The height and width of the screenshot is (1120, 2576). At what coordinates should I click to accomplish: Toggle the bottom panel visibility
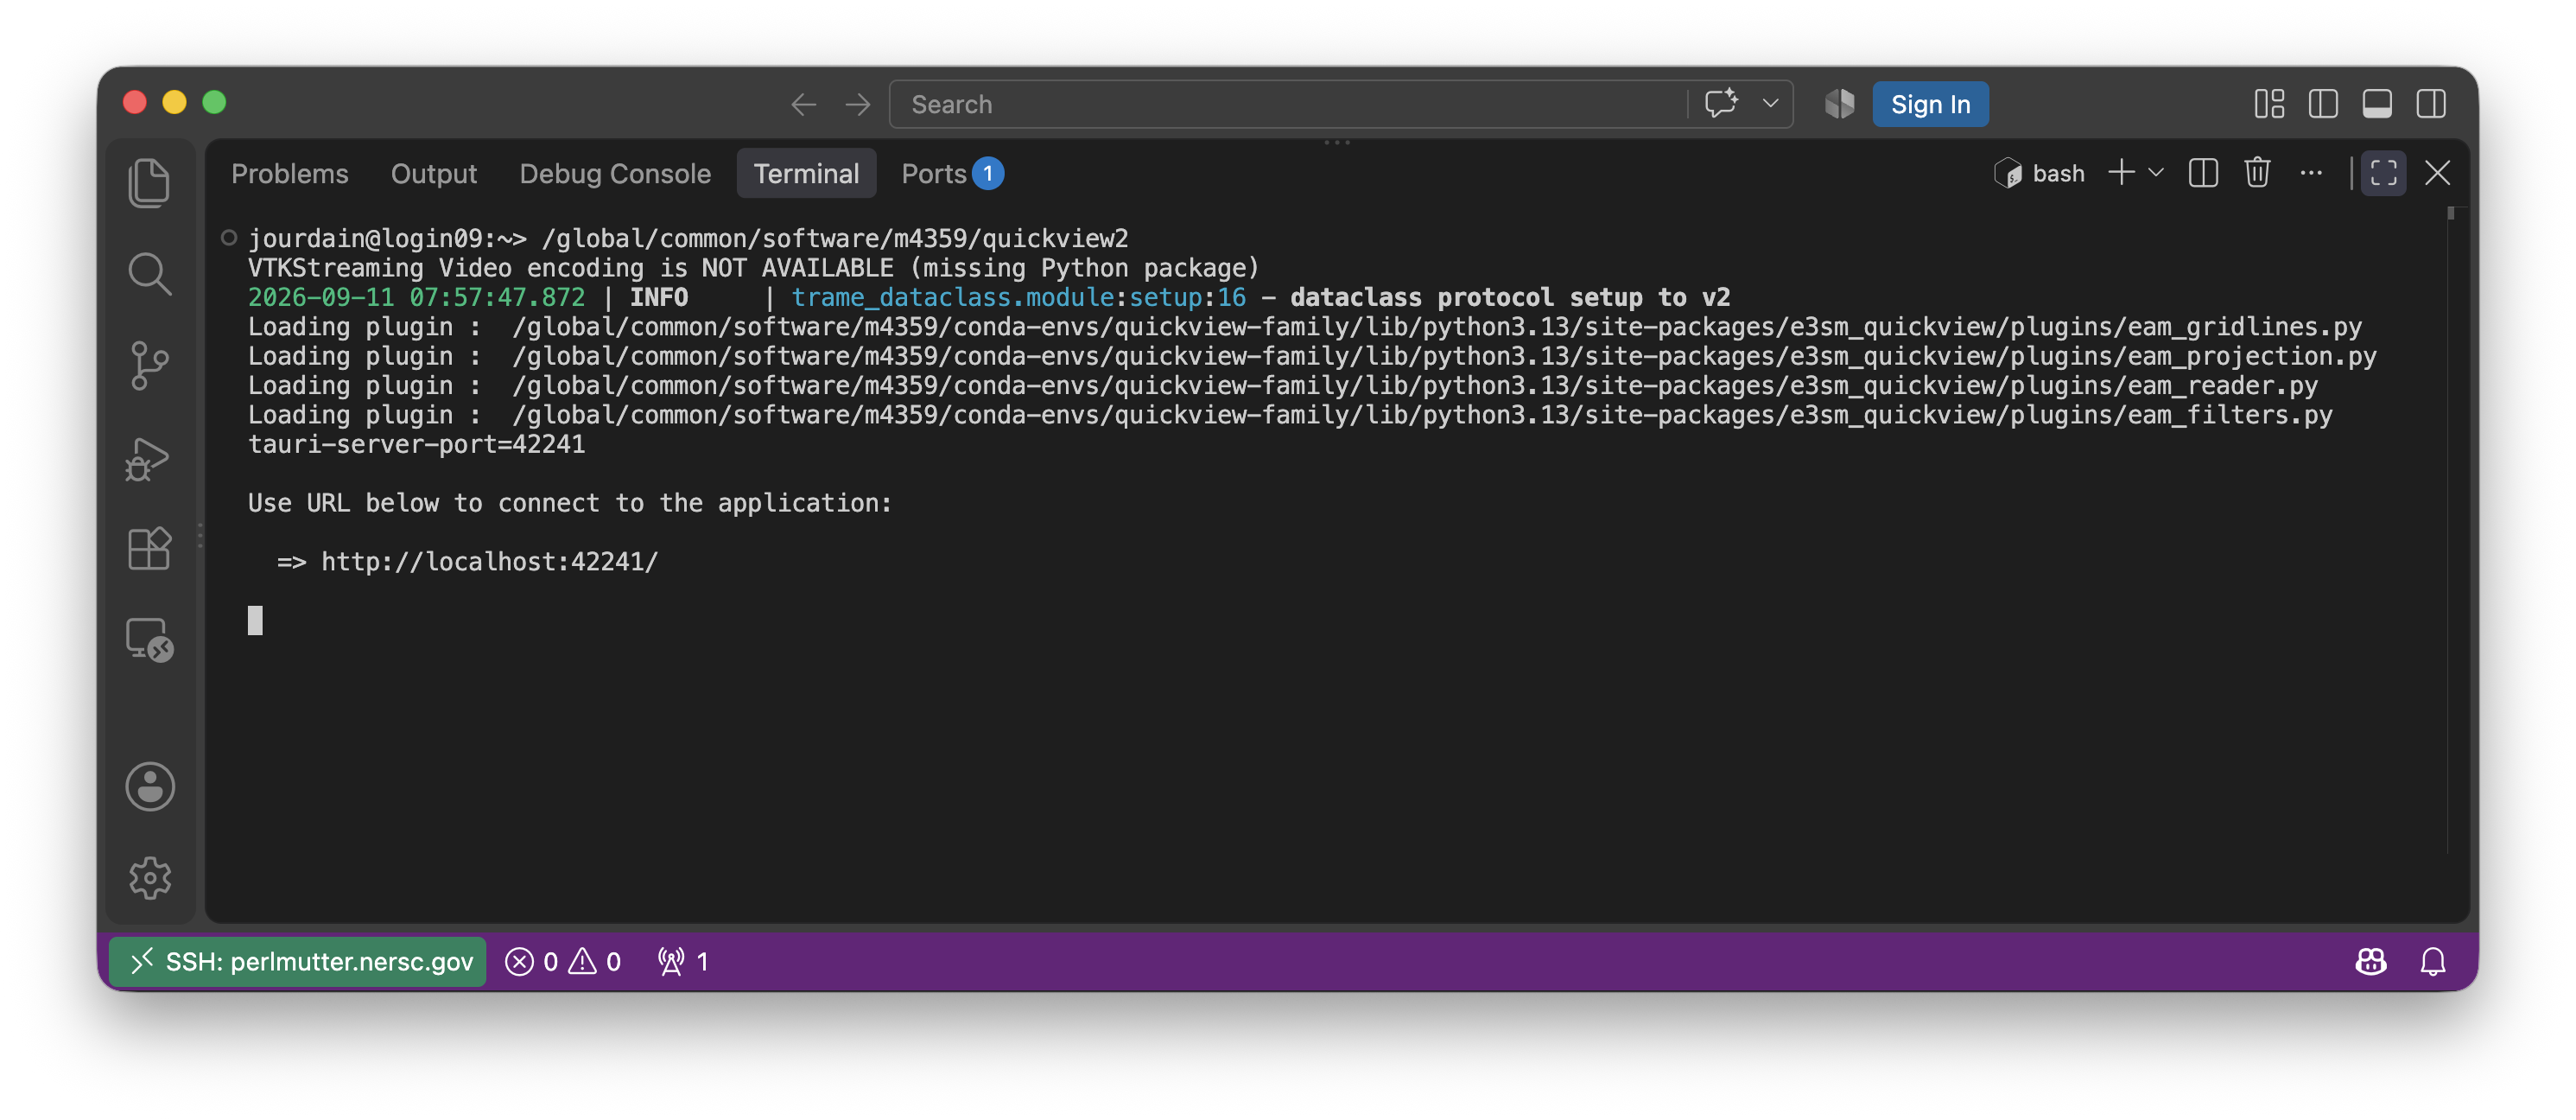coord(2377,104)
